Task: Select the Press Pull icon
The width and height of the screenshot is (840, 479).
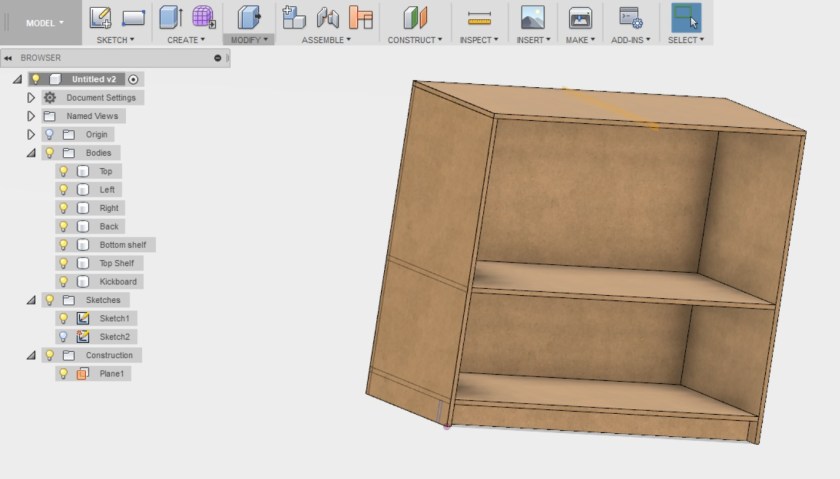Action: (x=248, y=17)
